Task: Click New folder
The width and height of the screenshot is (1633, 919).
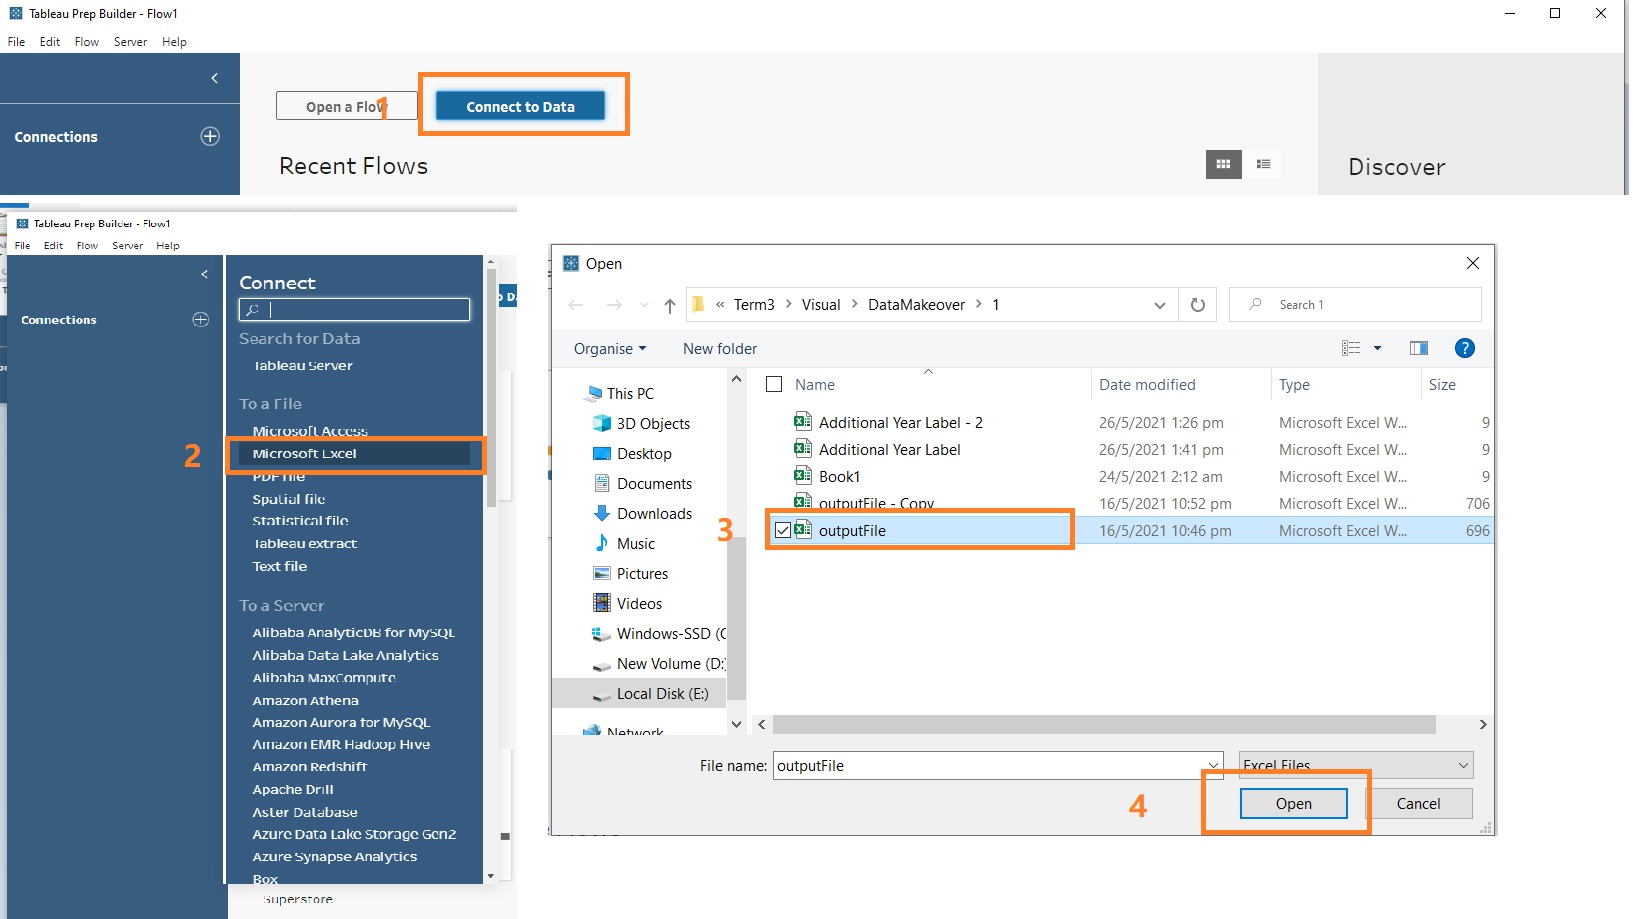Action: pos(720,349)
